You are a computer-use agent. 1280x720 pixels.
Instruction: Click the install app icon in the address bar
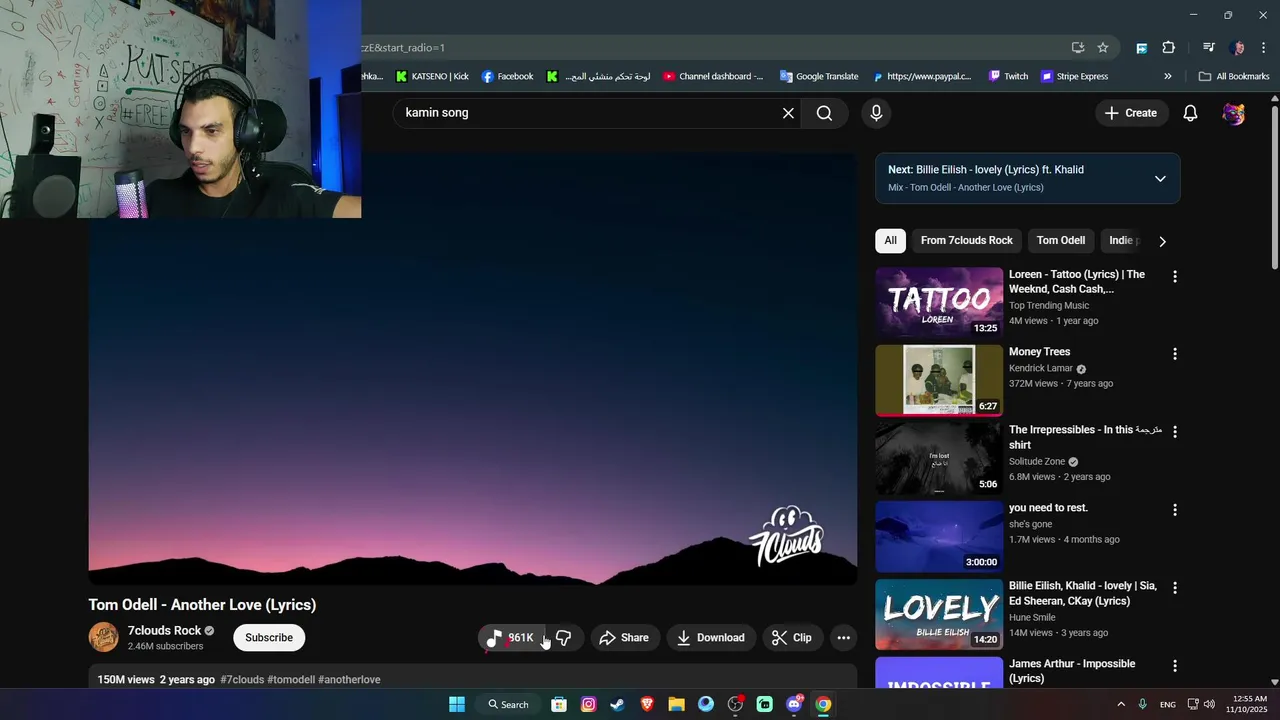1078,48
